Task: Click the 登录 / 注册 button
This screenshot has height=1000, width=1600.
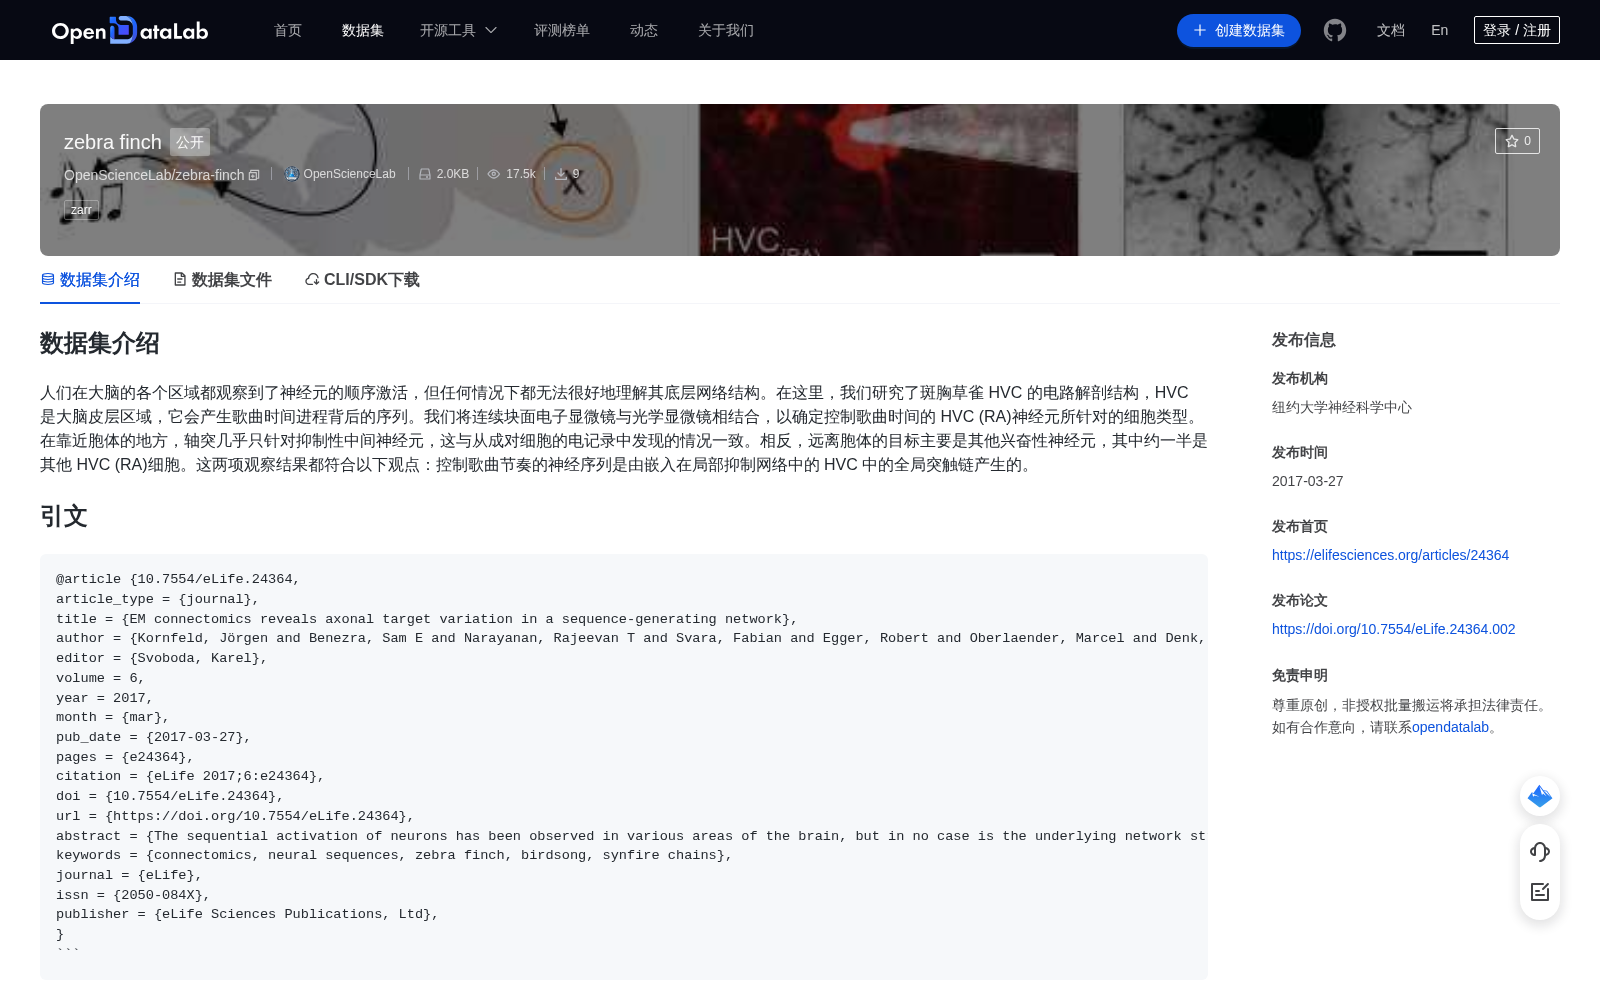Action: point(1517,30)
